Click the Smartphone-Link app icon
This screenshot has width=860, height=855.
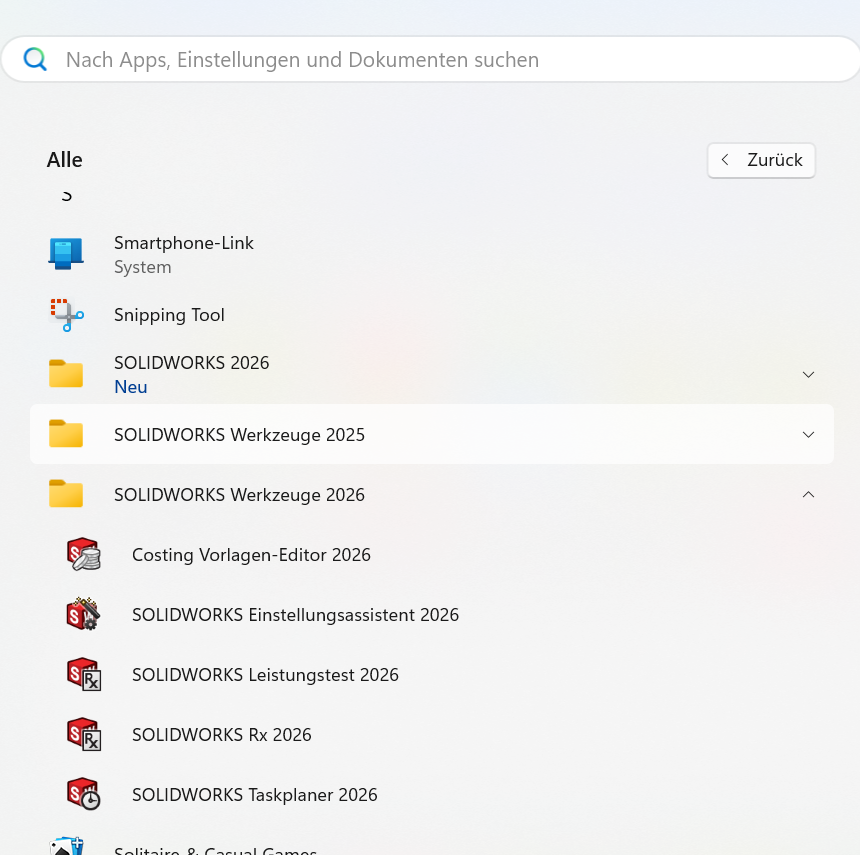coord(66,254)
